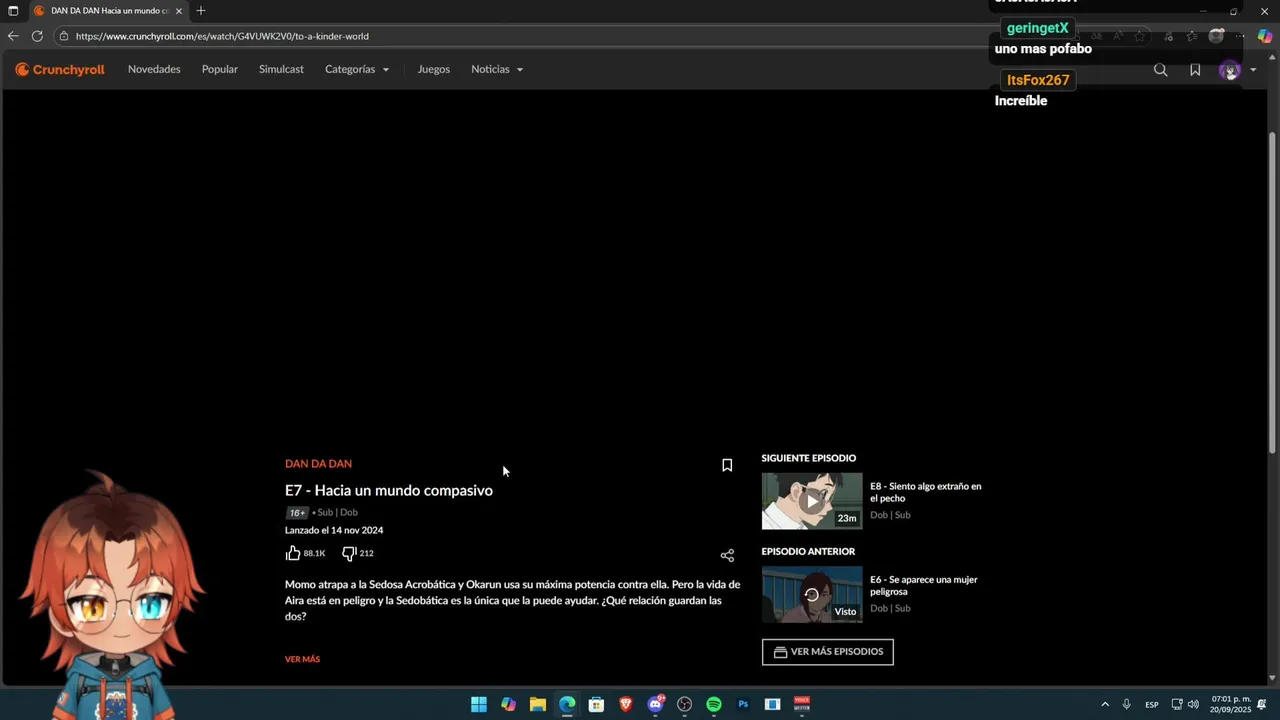Dislike the episode with thumbs down
Image resolution: width=1280 pixels, height=720 pixels.
coord(349,553)
